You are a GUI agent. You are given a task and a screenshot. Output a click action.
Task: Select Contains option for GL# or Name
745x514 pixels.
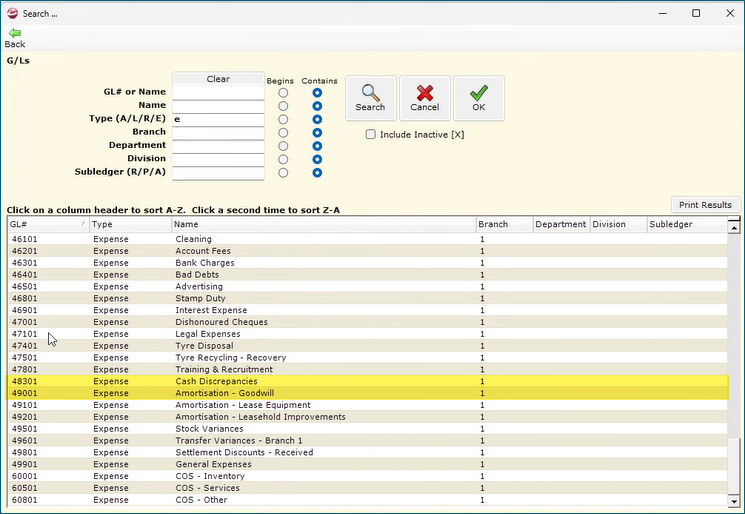click(317, 93)
